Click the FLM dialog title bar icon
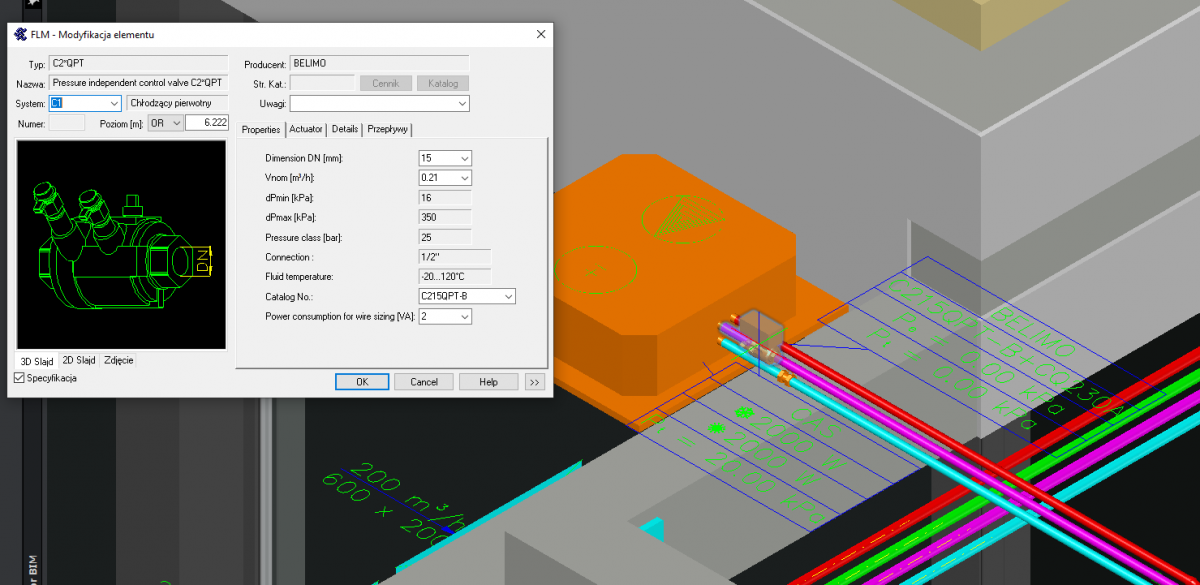This screenshot has width=1200, height=585. [20, 35]
